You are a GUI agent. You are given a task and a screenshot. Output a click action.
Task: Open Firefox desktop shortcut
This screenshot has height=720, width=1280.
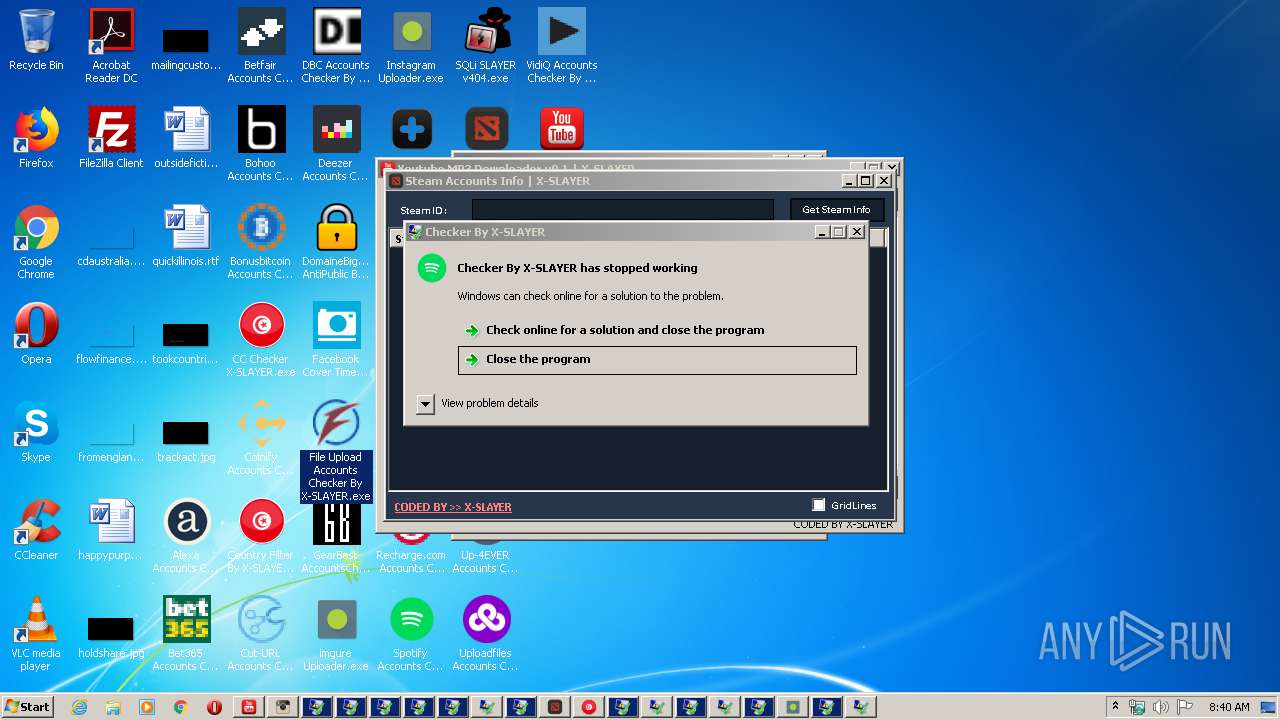coord(36,138)
